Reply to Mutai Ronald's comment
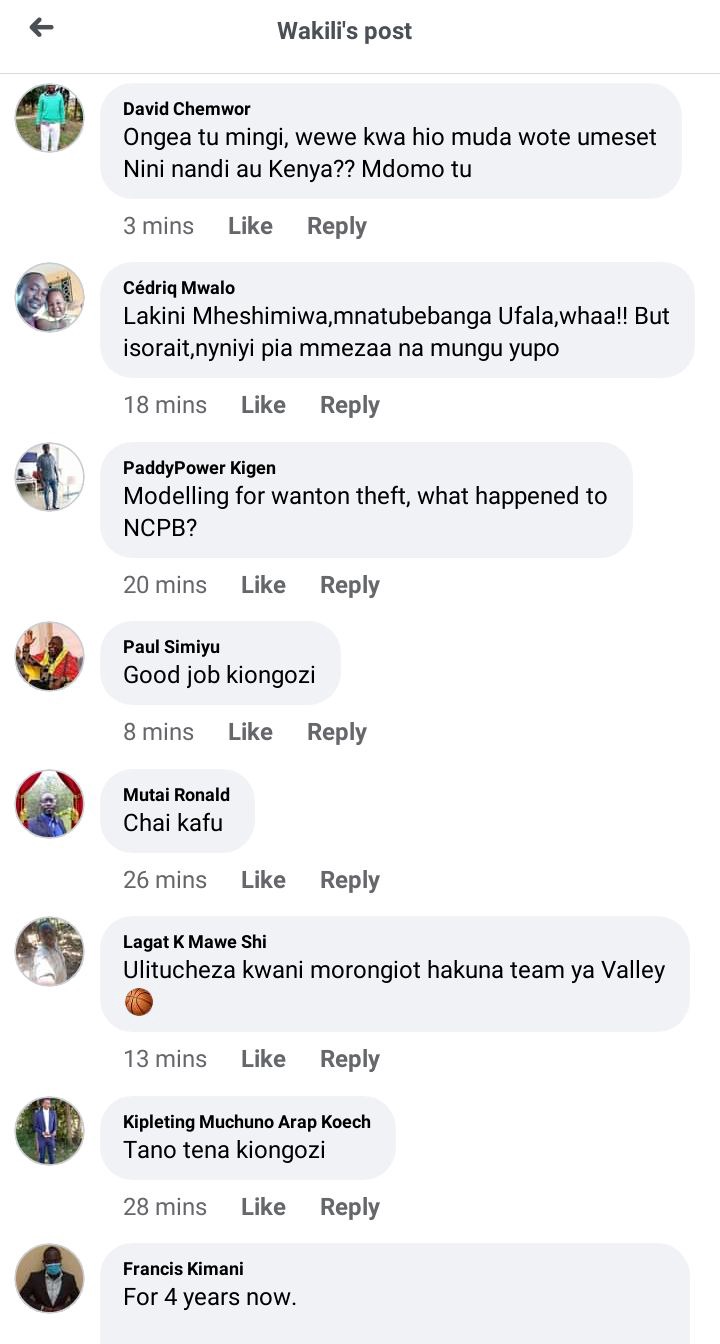Viewport: 720px width, 1344px height. click(x=350, y=880)
